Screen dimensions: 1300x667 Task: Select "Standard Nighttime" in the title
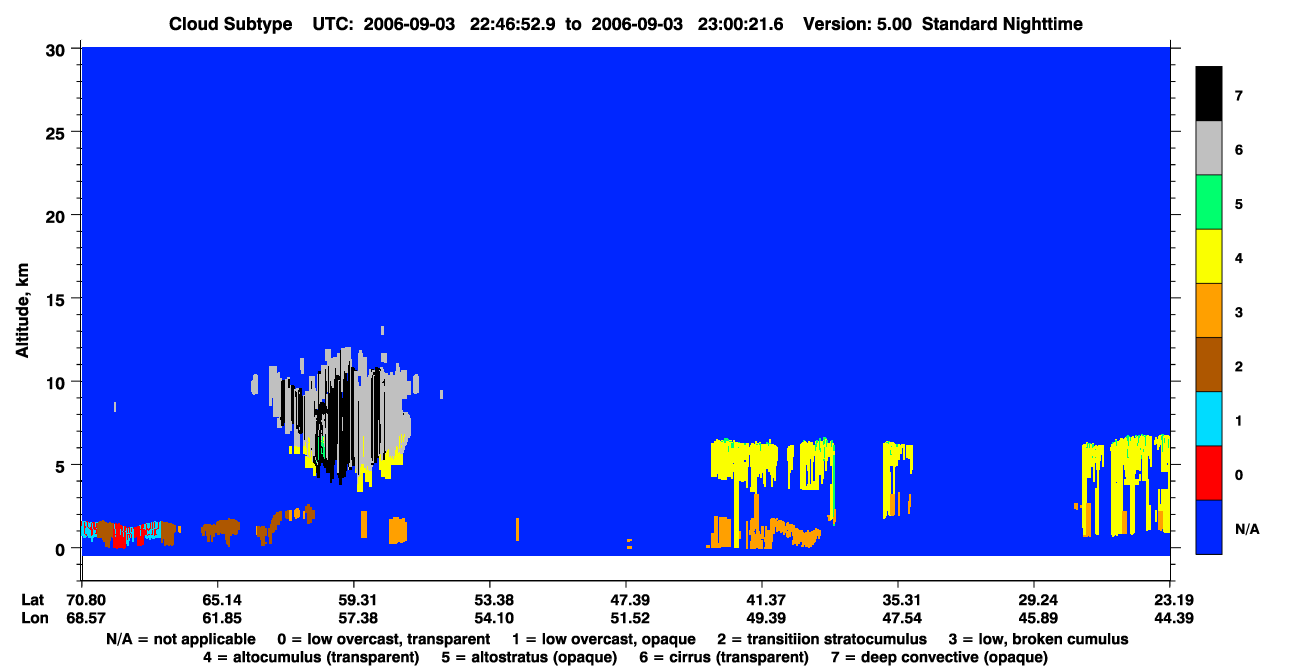tap(1002, 24)
